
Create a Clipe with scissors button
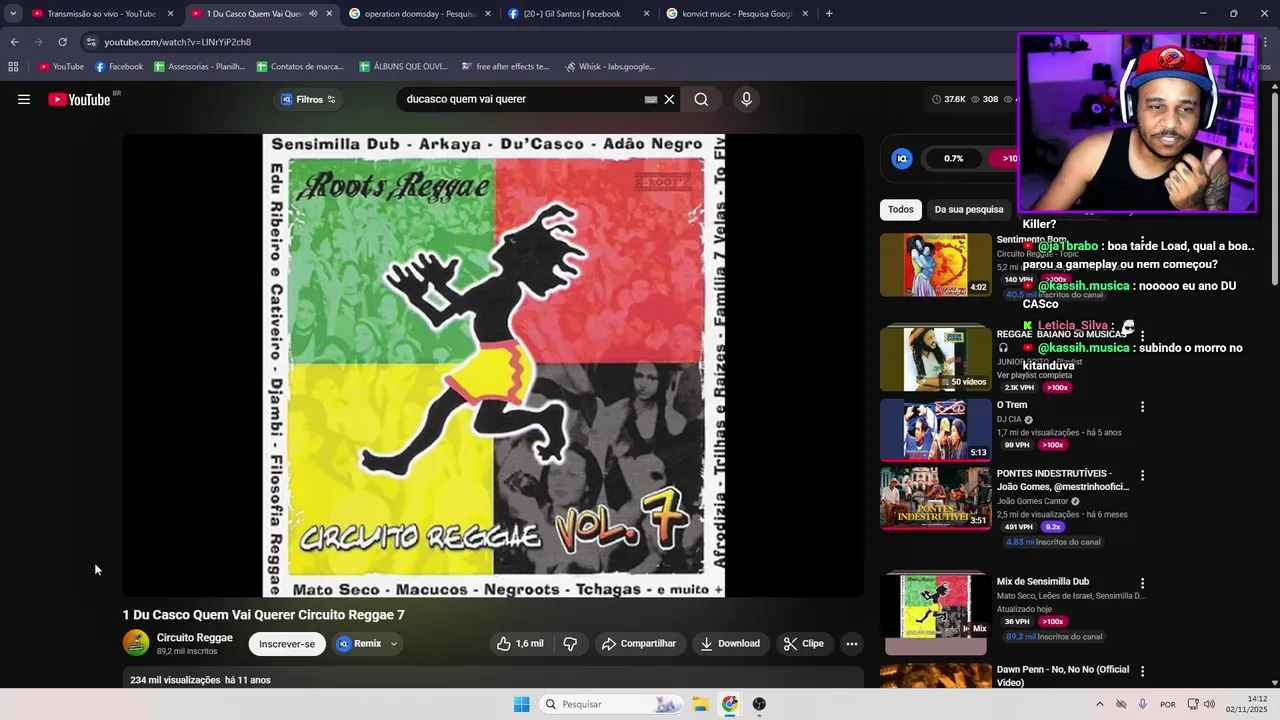[804, 644]
